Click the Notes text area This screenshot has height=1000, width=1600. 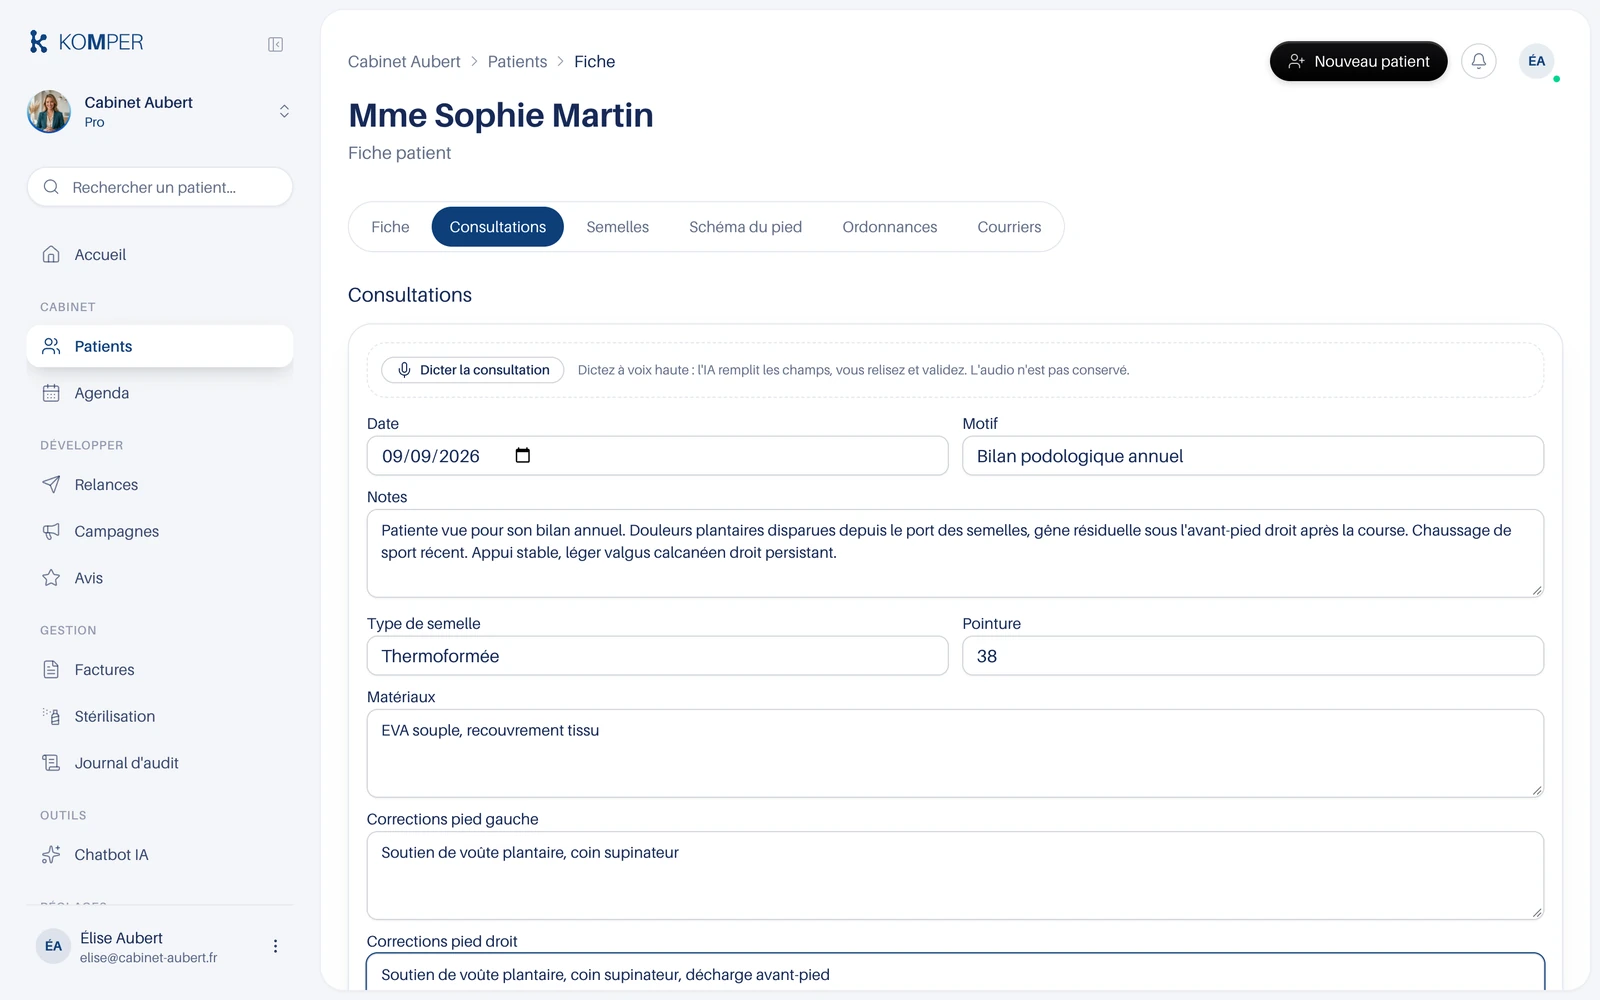click(955, 554)
